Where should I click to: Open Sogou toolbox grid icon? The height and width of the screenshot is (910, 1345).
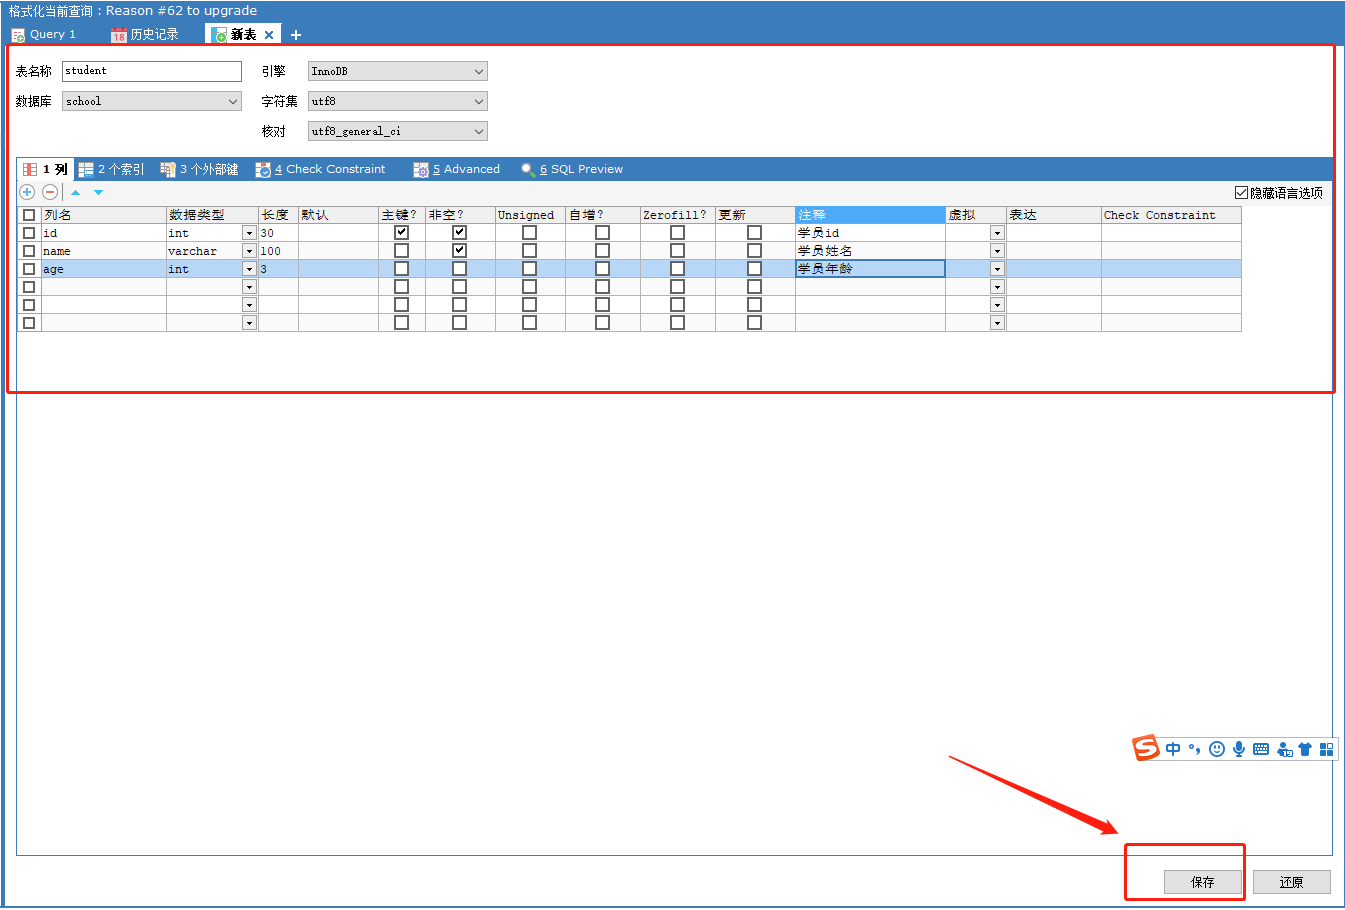point(1327,749)
